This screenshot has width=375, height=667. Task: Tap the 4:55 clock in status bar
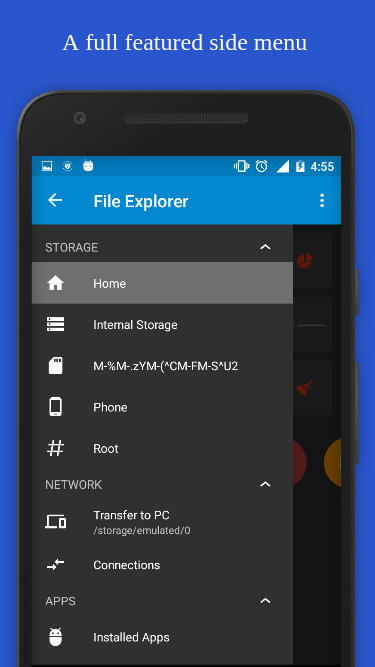322,166
